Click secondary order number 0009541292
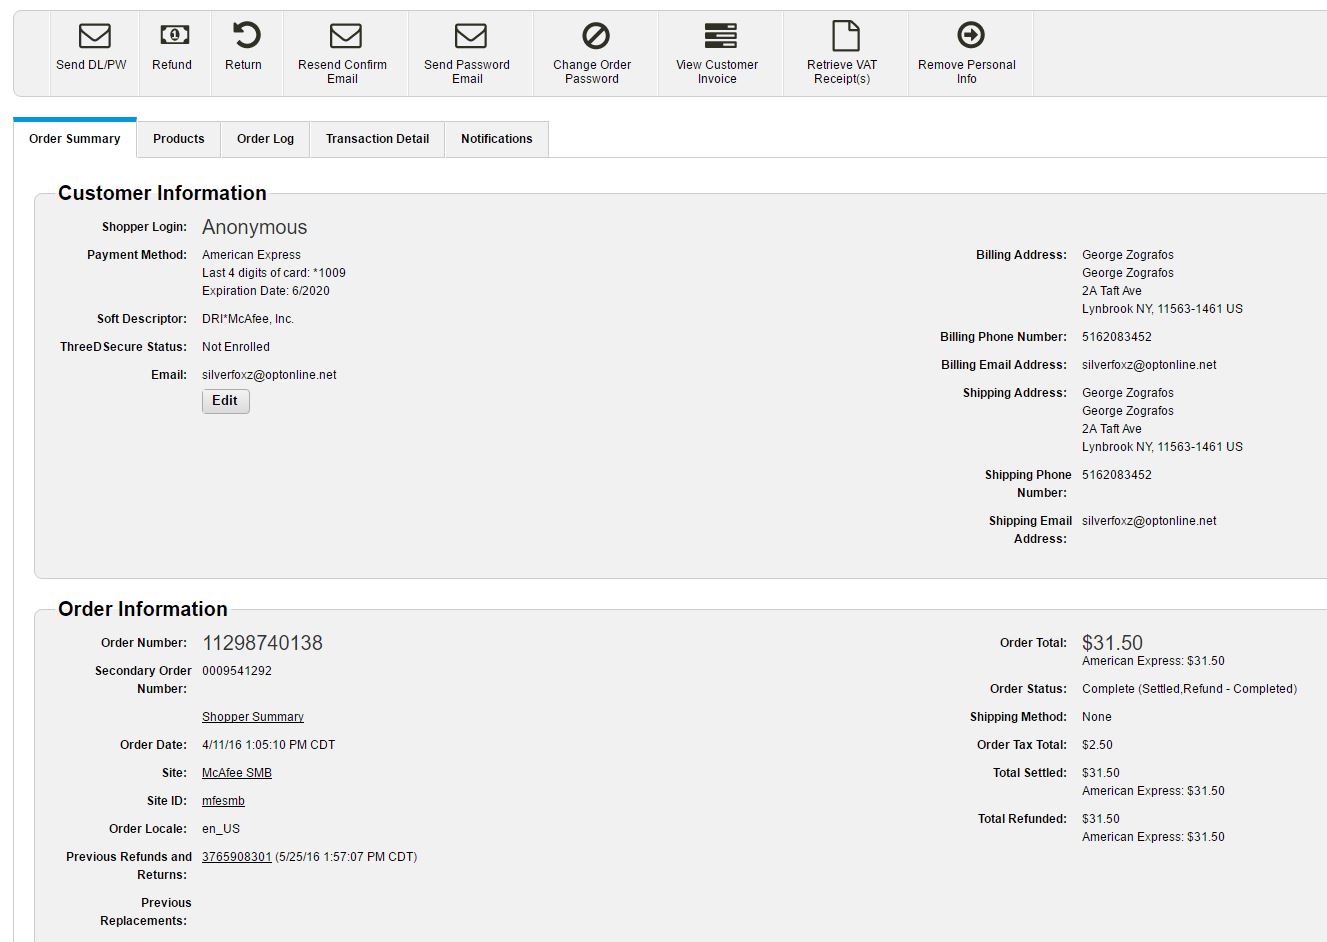 coord(237,671)
